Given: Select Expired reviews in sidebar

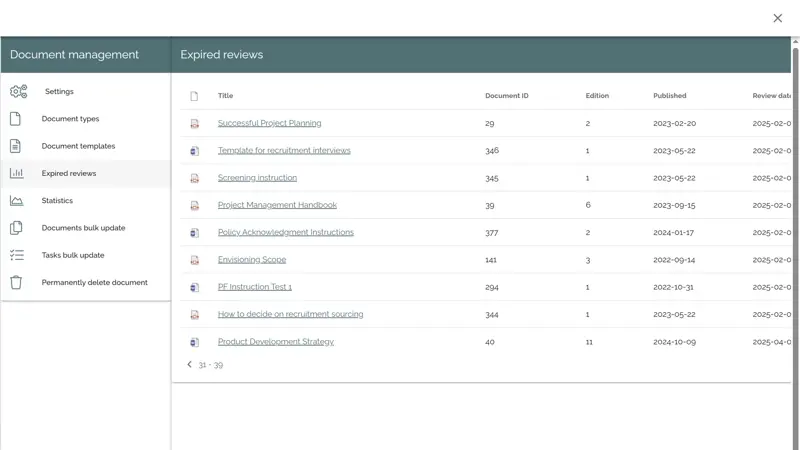Looking at the screenshot, I should [85, 173].
